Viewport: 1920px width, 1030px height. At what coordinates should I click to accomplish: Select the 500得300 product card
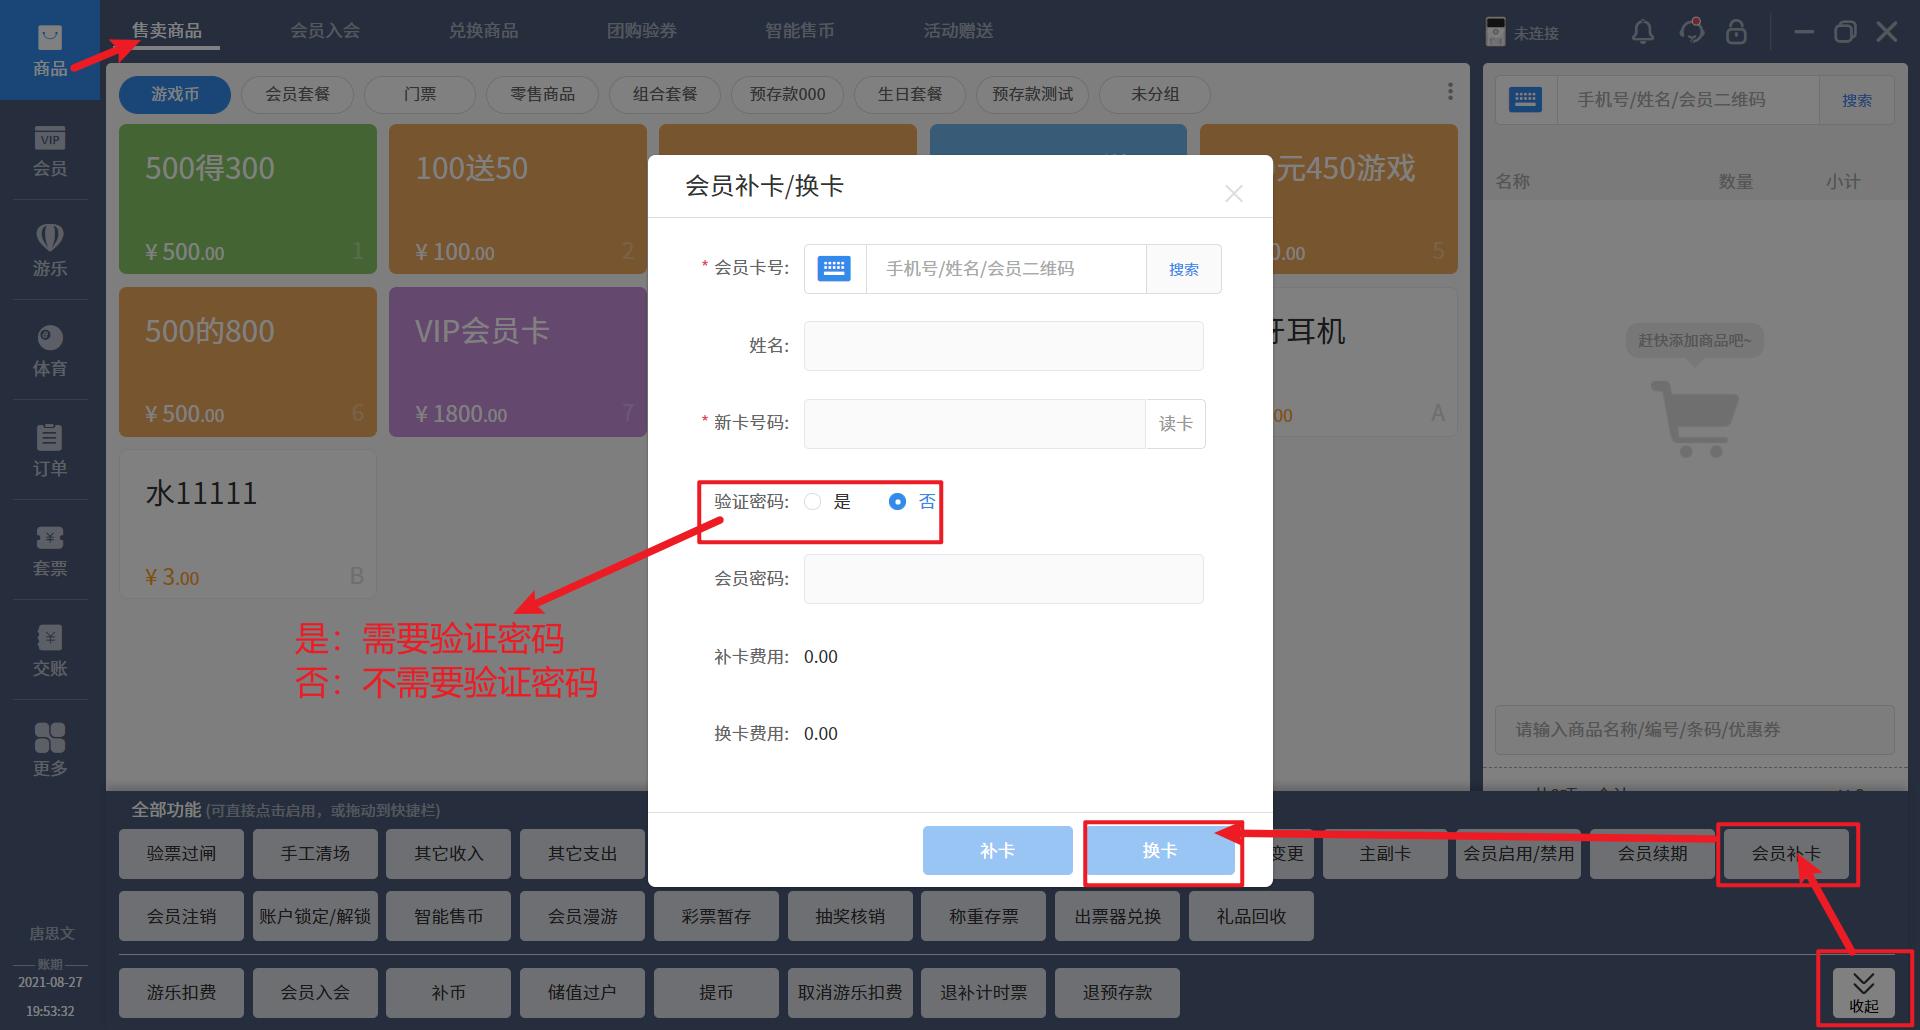[248, 199]
